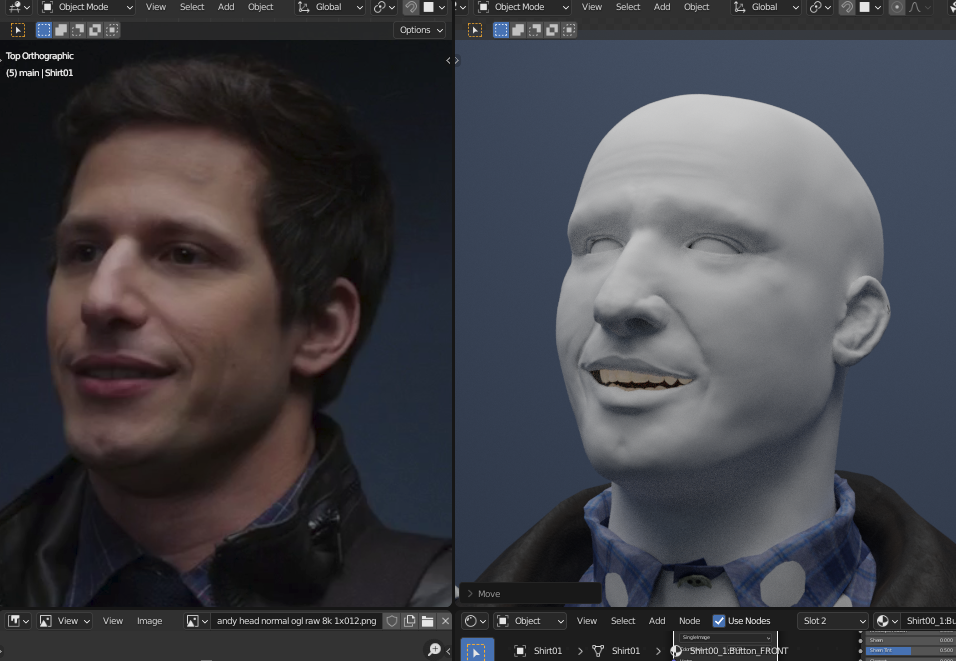Browse materials with the sphere material icon
The width and height of the screenshot is (956, 661).
coord(887,621)
